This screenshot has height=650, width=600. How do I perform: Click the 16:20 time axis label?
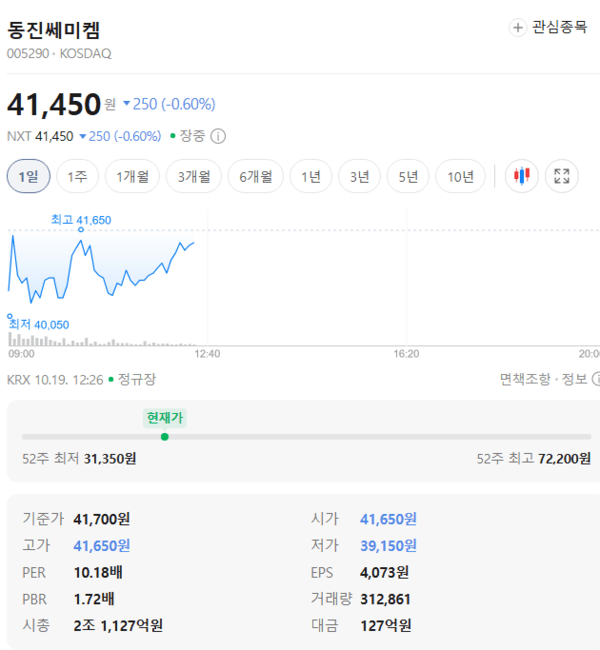pyautogui.click(x=406, y=354)
